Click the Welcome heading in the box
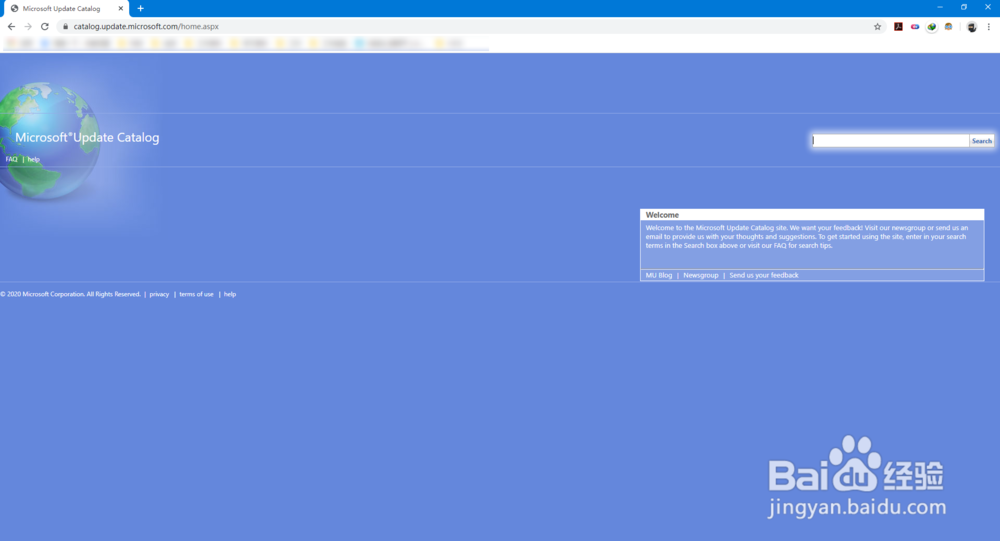Viewport: 1000px width, 541px height. [x=662, y=215]
